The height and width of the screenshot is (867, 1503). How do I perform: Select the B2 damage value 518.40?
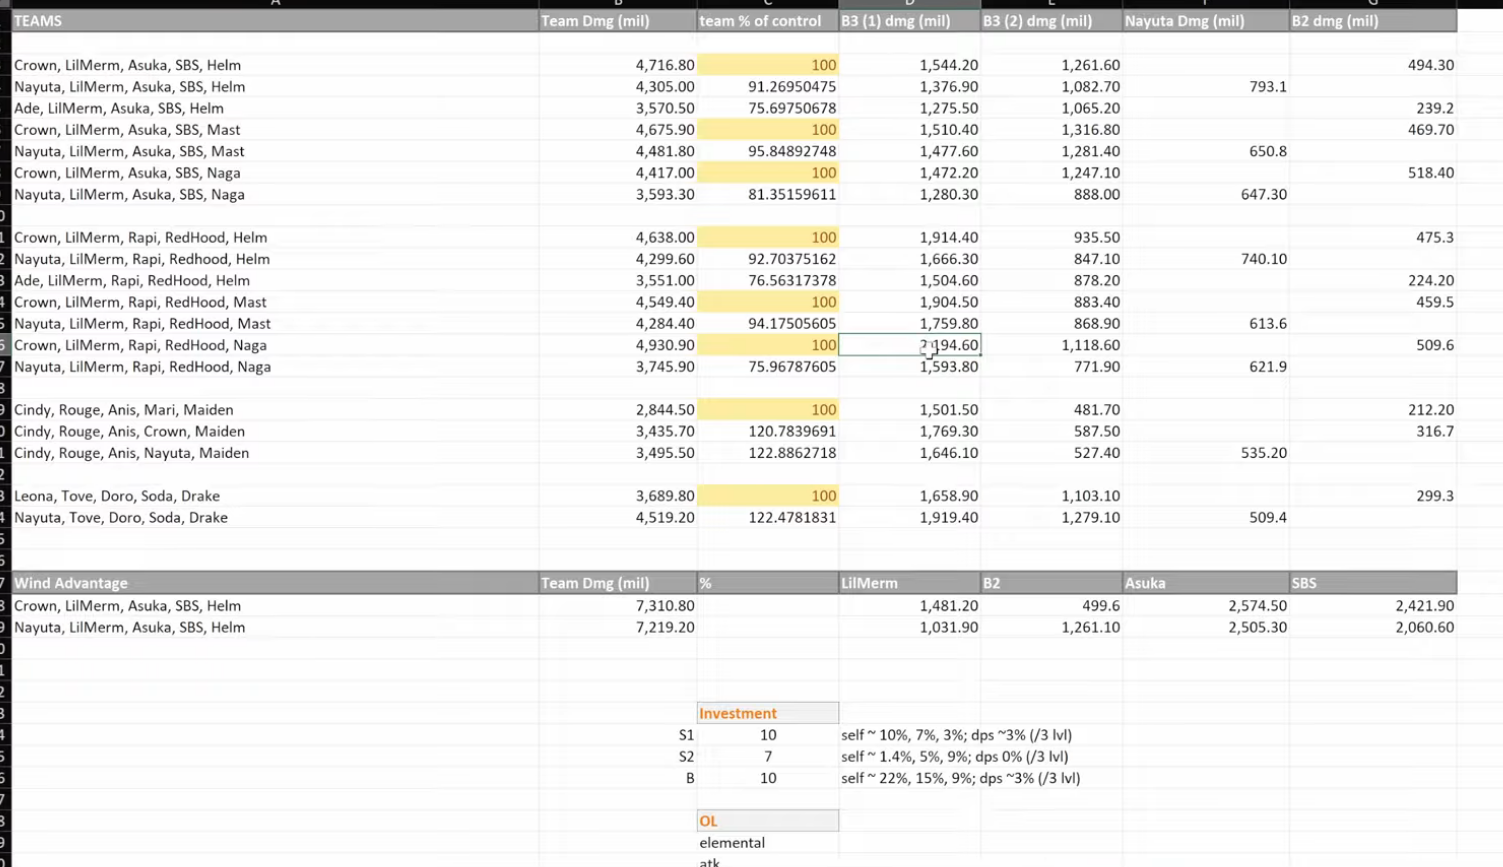(1373, 173)
